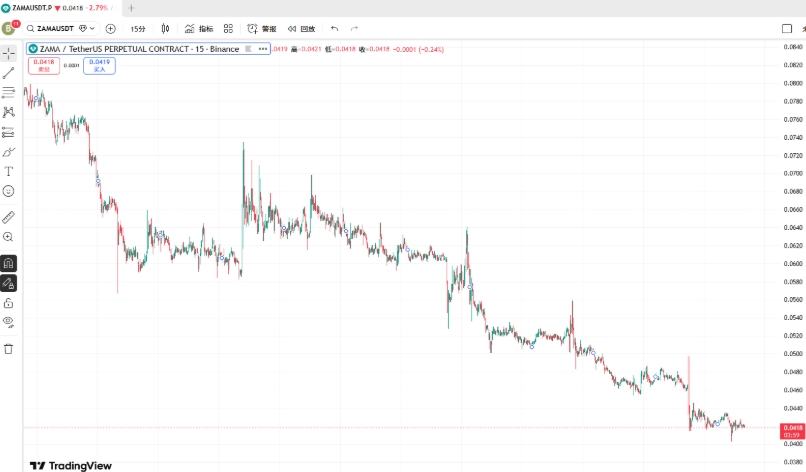
Task: Select the crosshair cursor tool
Action: point(8,53)
